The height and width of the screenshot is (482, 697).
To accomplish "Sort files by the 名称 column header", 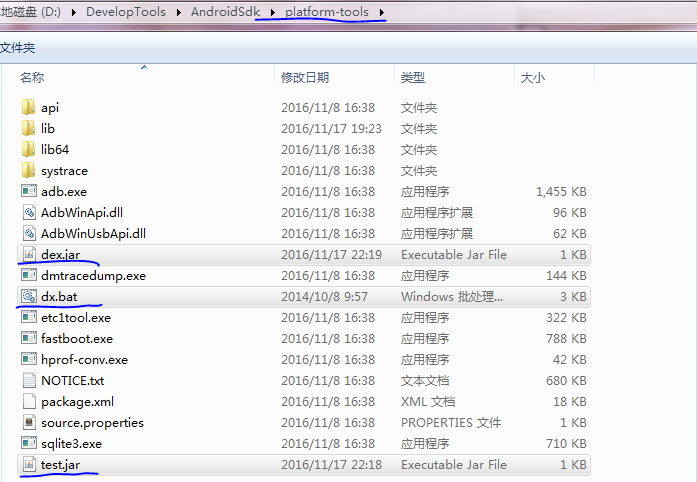I will (32, 77).
